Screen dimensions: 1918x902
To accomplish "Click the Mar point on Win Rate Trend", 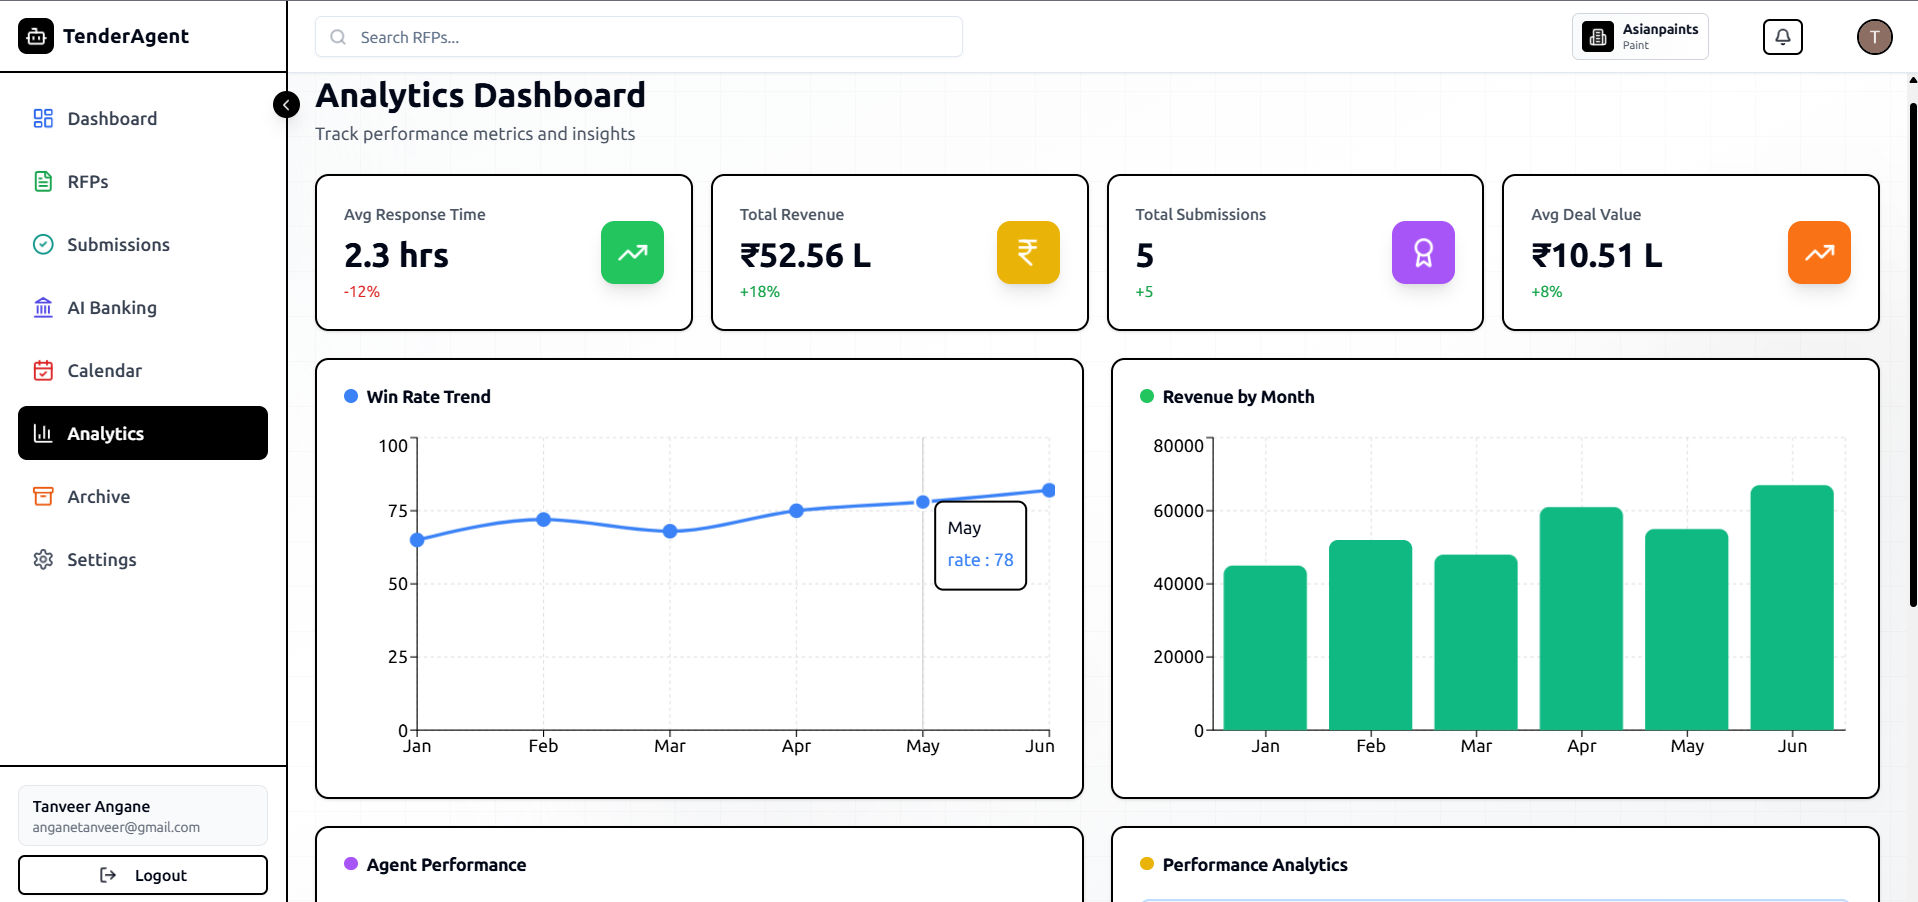I will coord(670,531).
